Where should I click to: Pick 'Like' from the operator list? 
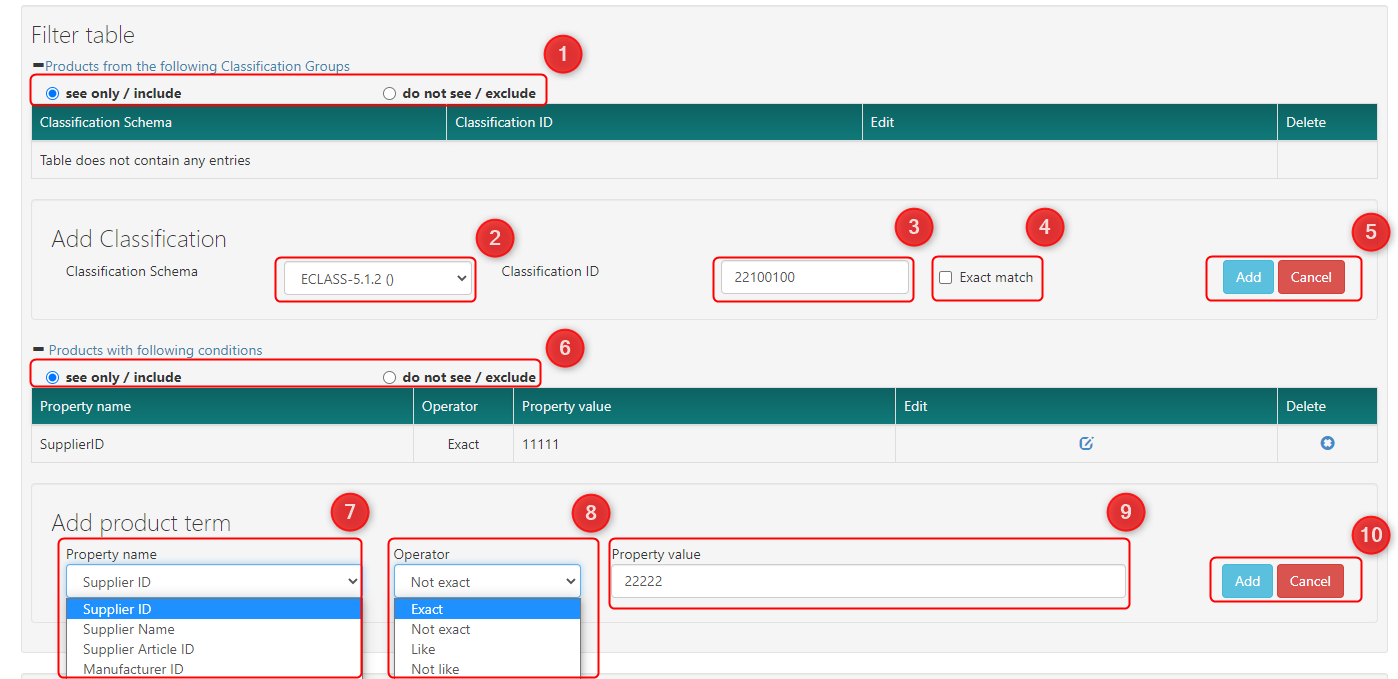423,650
